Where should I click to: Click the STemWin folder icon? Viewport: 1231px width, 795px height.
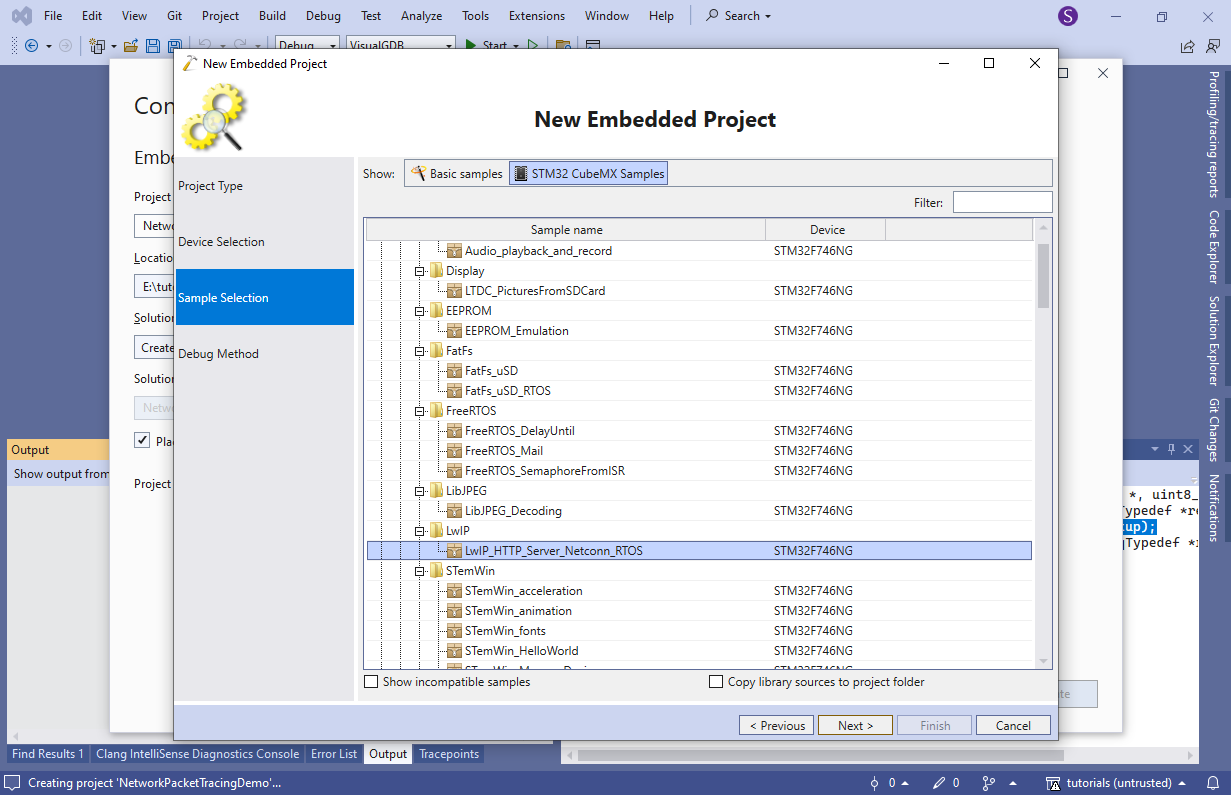point(436,571)
